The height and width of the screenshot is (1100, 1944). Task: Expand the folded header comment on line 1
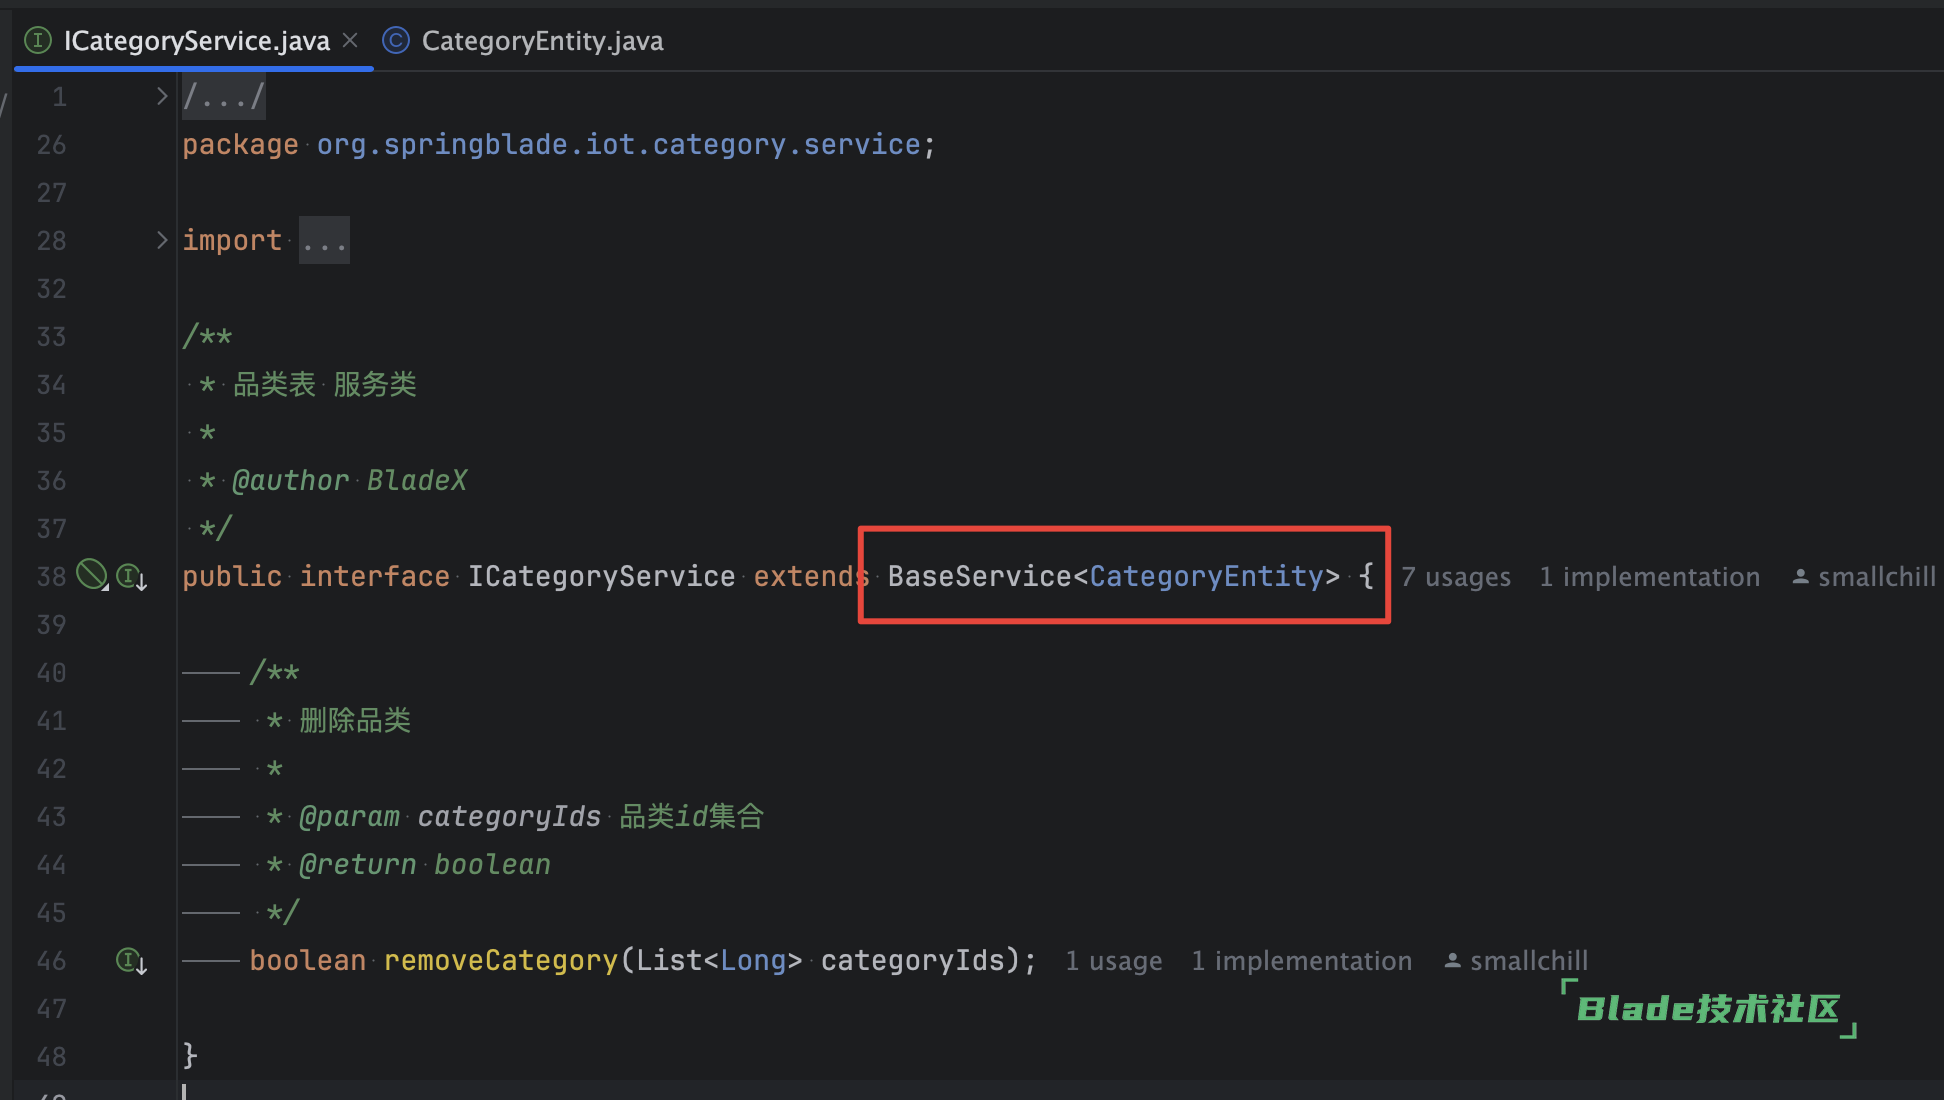(x=161, y=97)
